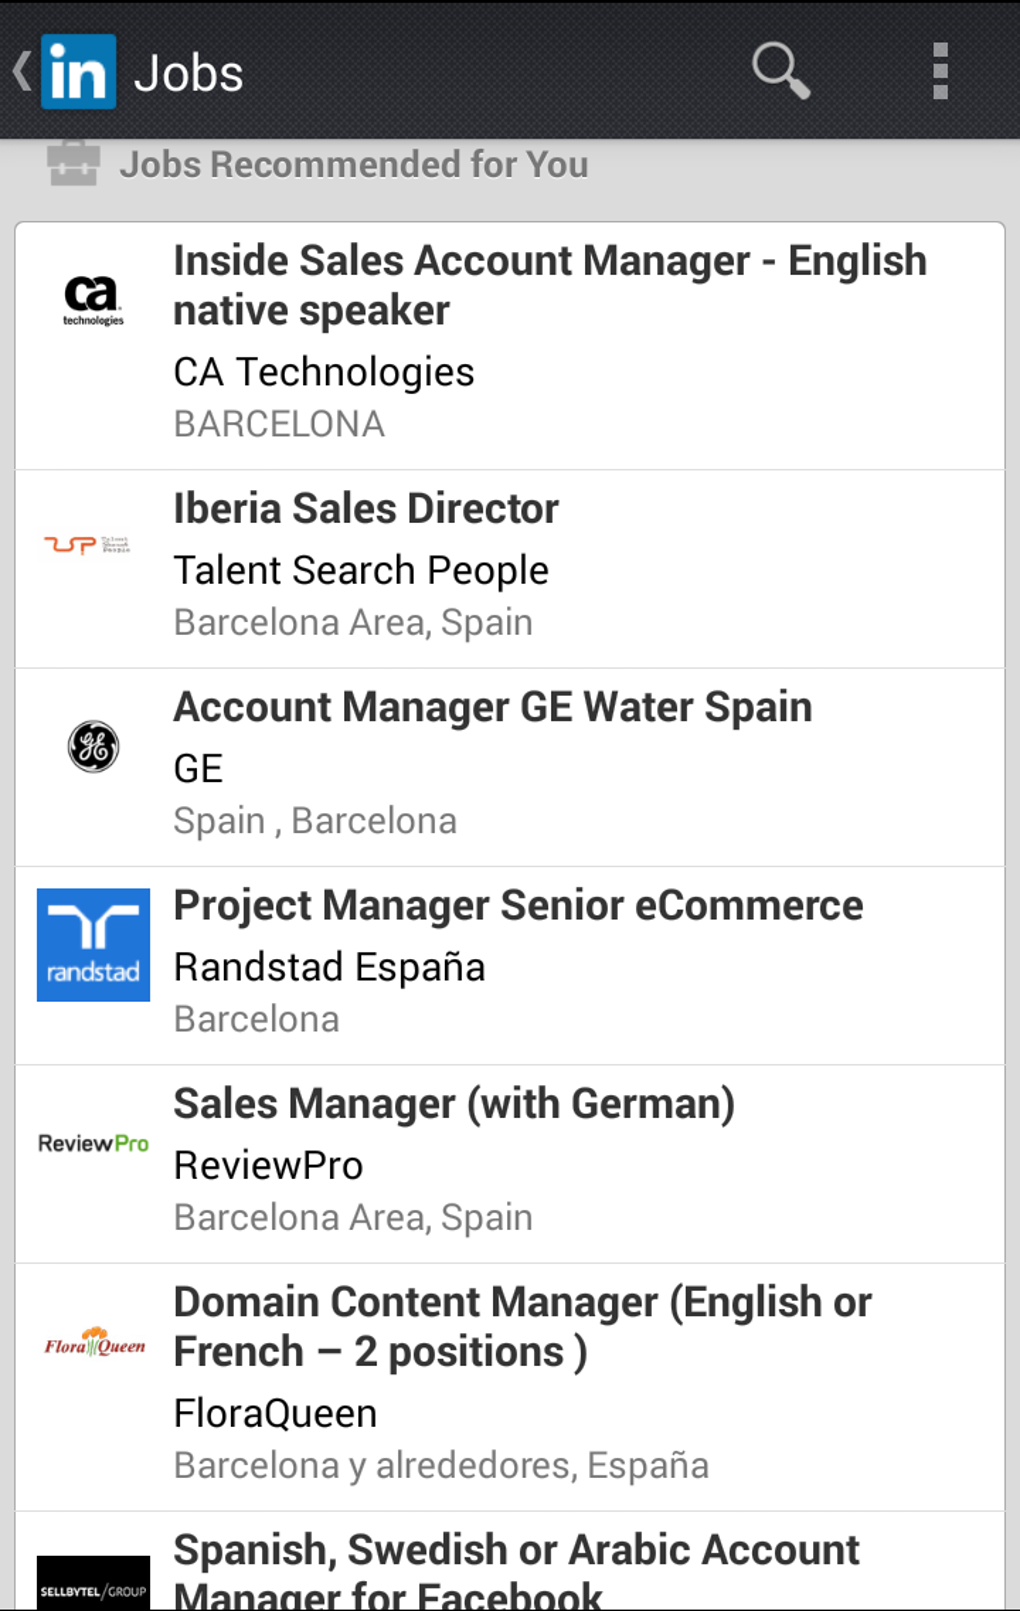Open the Iberia Sales Director listing
Screen dimensions: 1020x1611
pos(366,509)
